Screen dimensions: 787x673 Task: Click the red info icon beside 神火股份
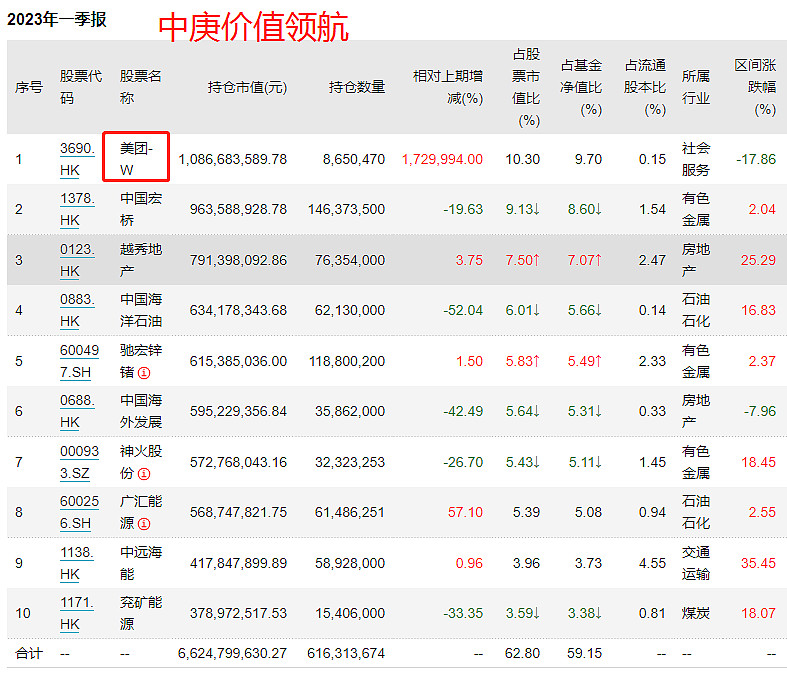click(144, 474)
